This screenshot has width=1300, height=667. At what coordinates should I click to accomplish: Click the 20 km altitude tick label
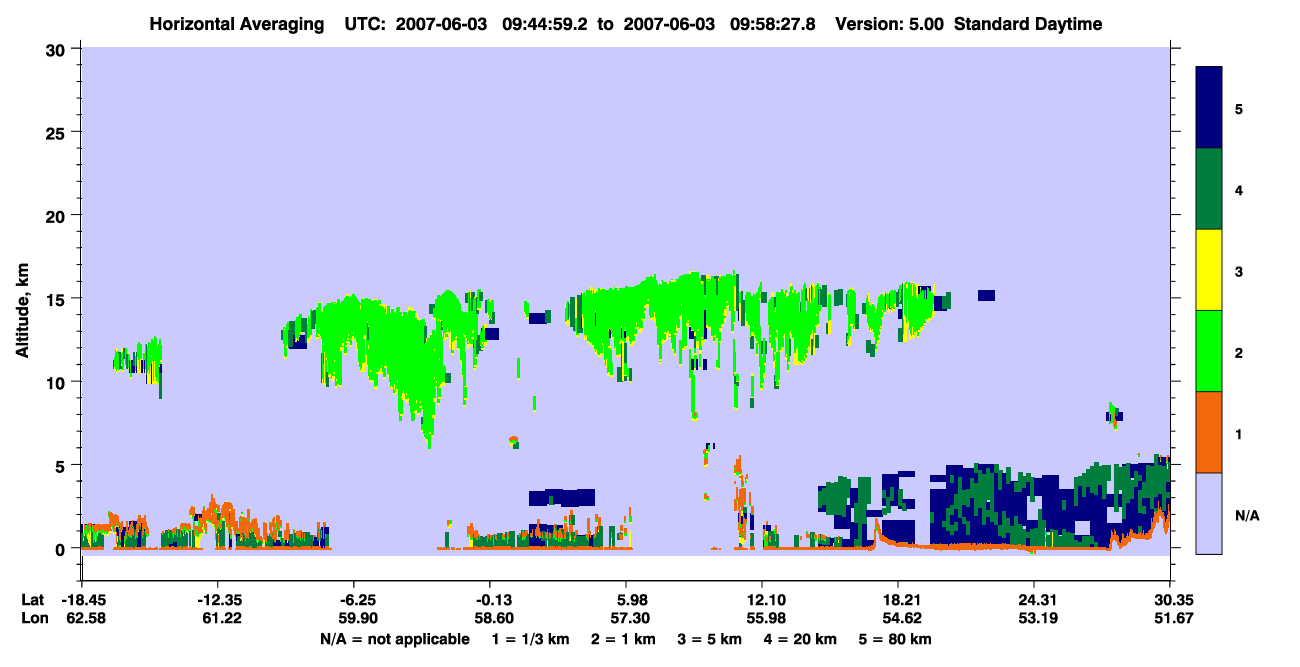[56, 215]
